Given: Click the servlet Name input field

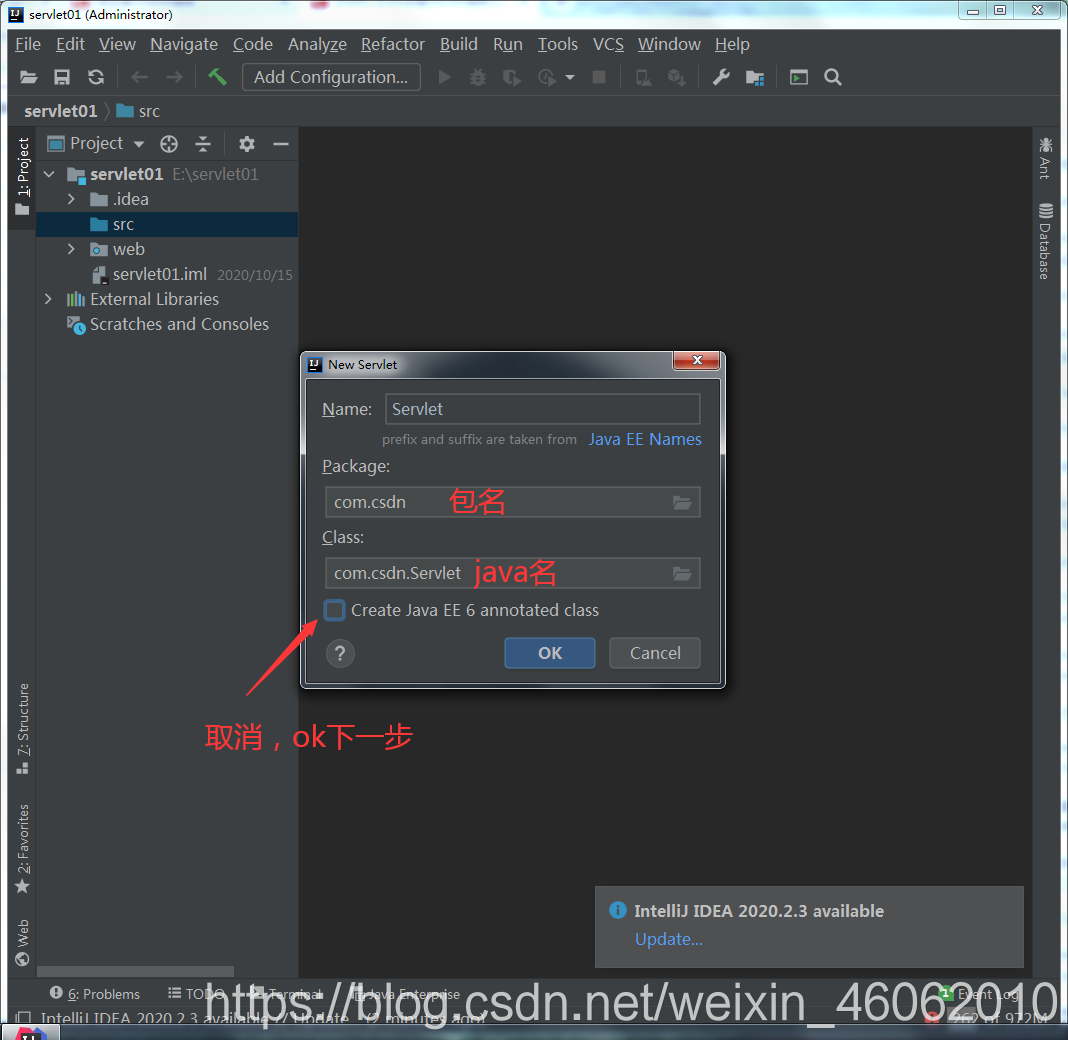Looking at the screenshot, I should tap(542, 409).
